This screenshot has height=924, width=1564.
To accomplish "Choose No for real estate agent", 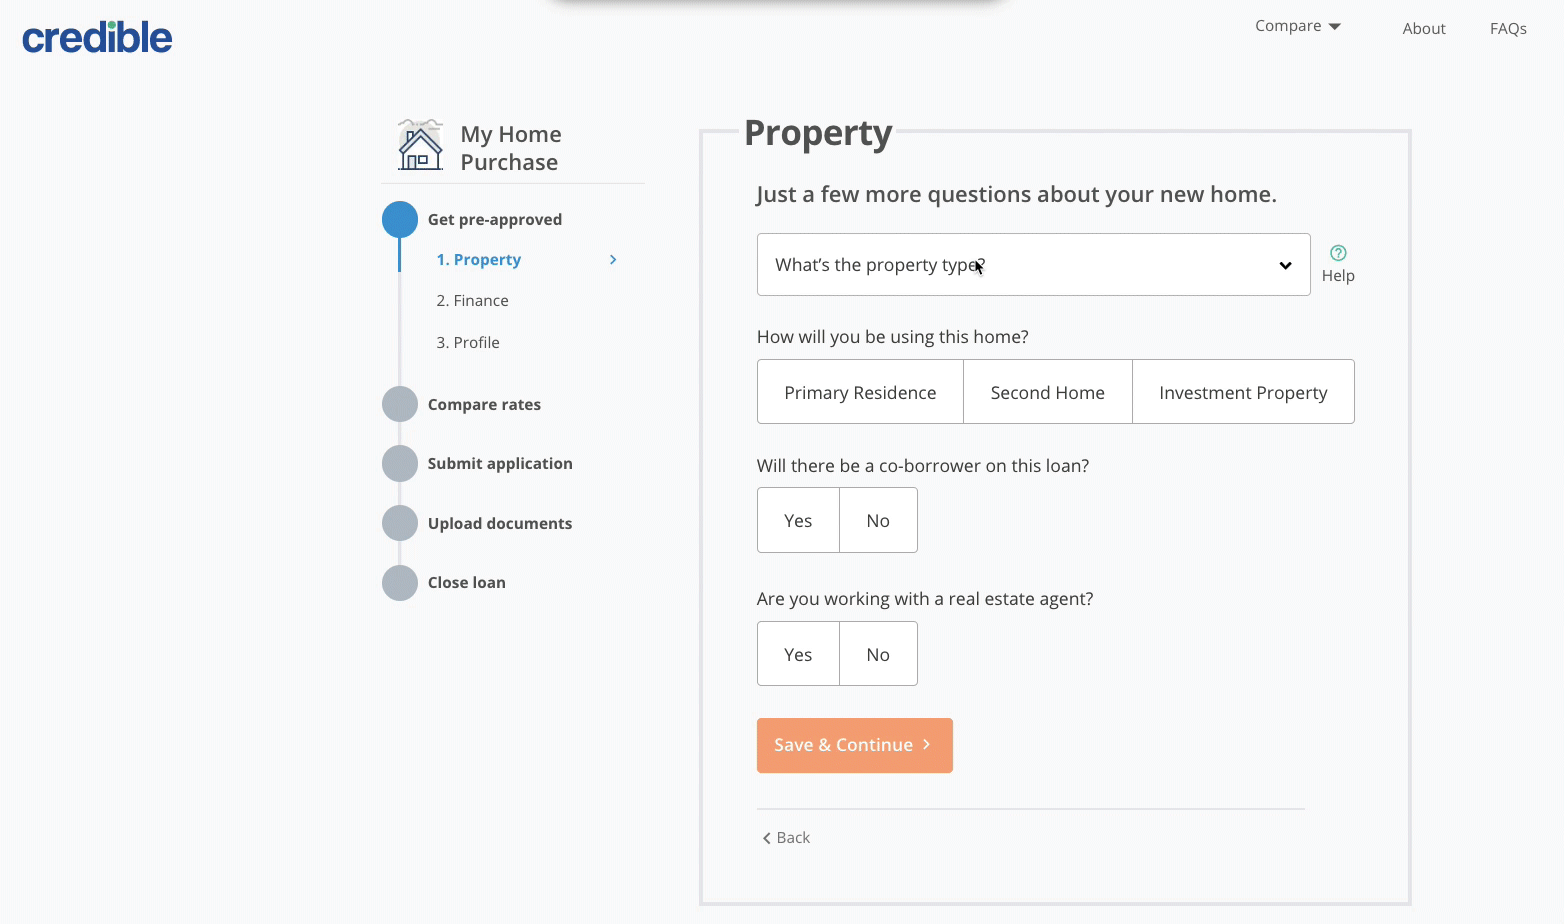I will point(878,654).
